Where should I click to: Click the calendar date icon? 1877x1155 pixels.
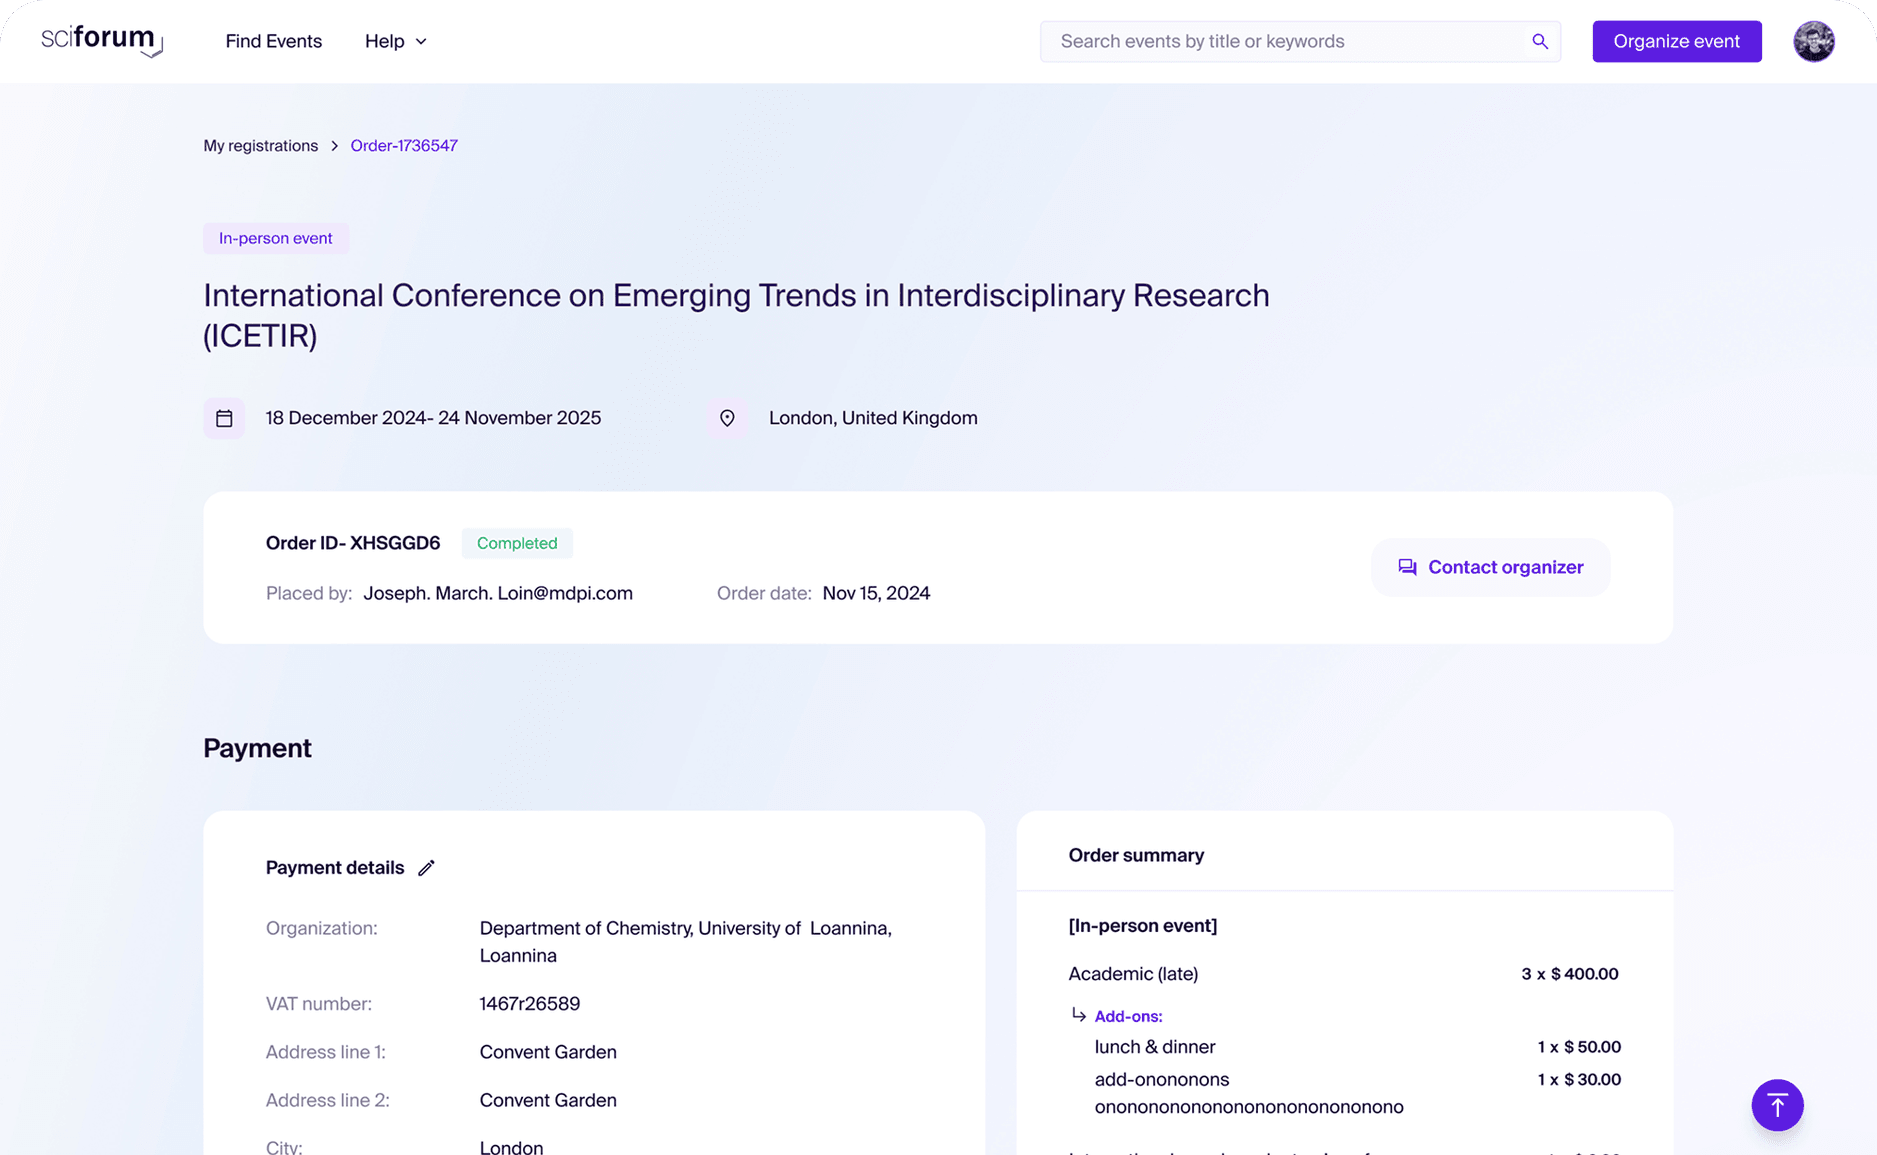[x=224, y=418]
